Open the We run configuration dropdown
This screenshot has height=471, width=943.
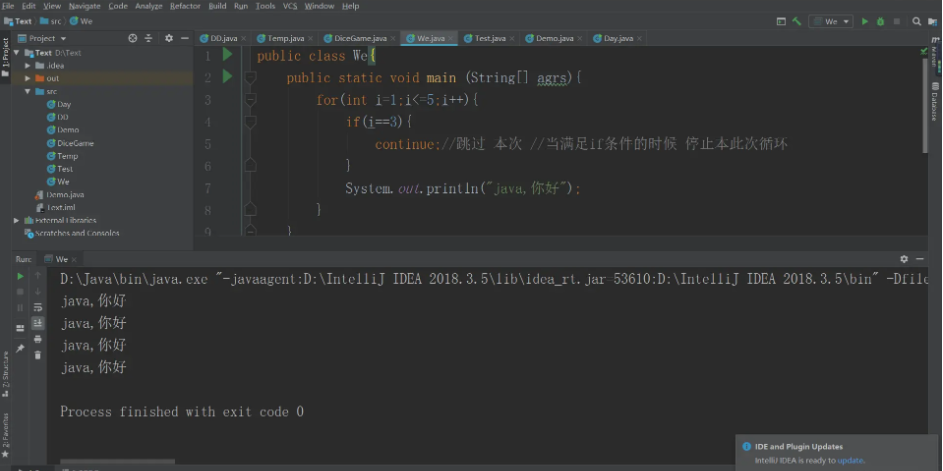[831, 22]
